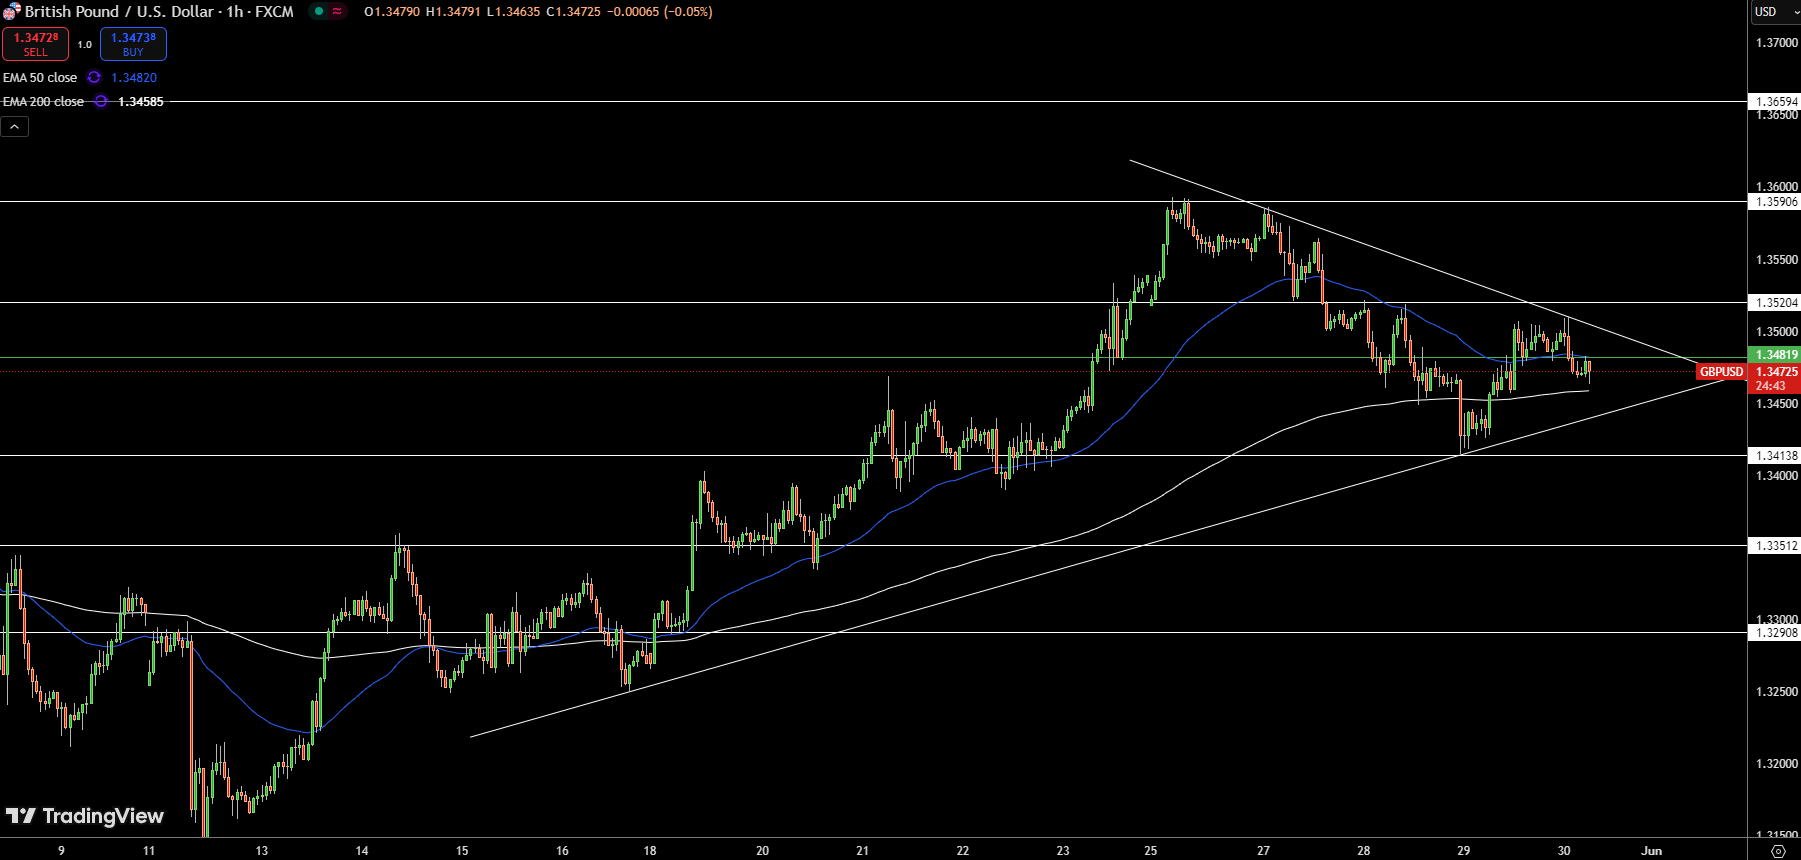The height and width of the screenshot is (860, 1801).
Task: Select the EMA 50 close indicator label
Action: click(x=40, y=77)
